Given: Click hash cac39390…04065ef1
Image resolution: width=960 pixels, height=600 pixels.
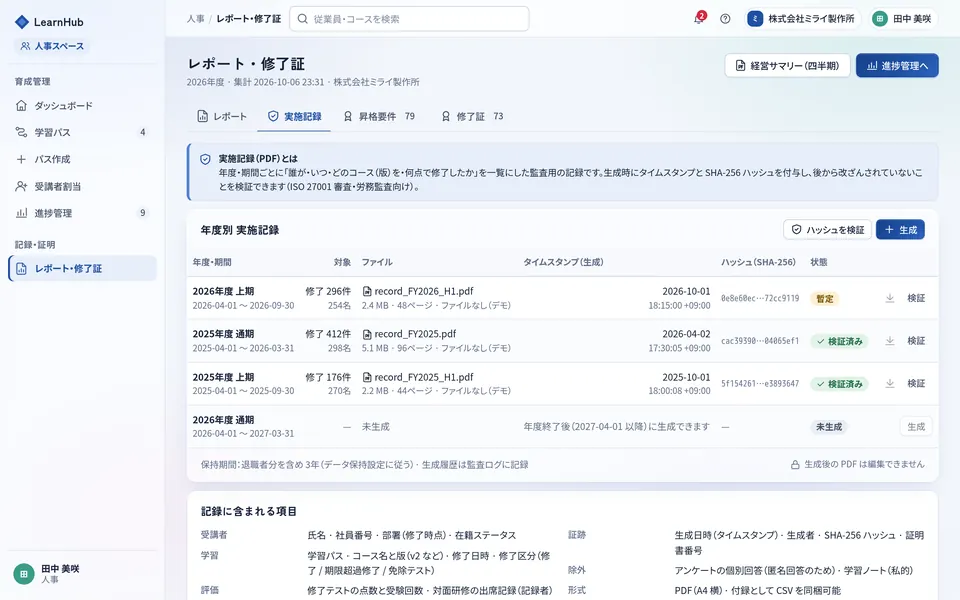Looking at the screenshot, I should 760,341.
